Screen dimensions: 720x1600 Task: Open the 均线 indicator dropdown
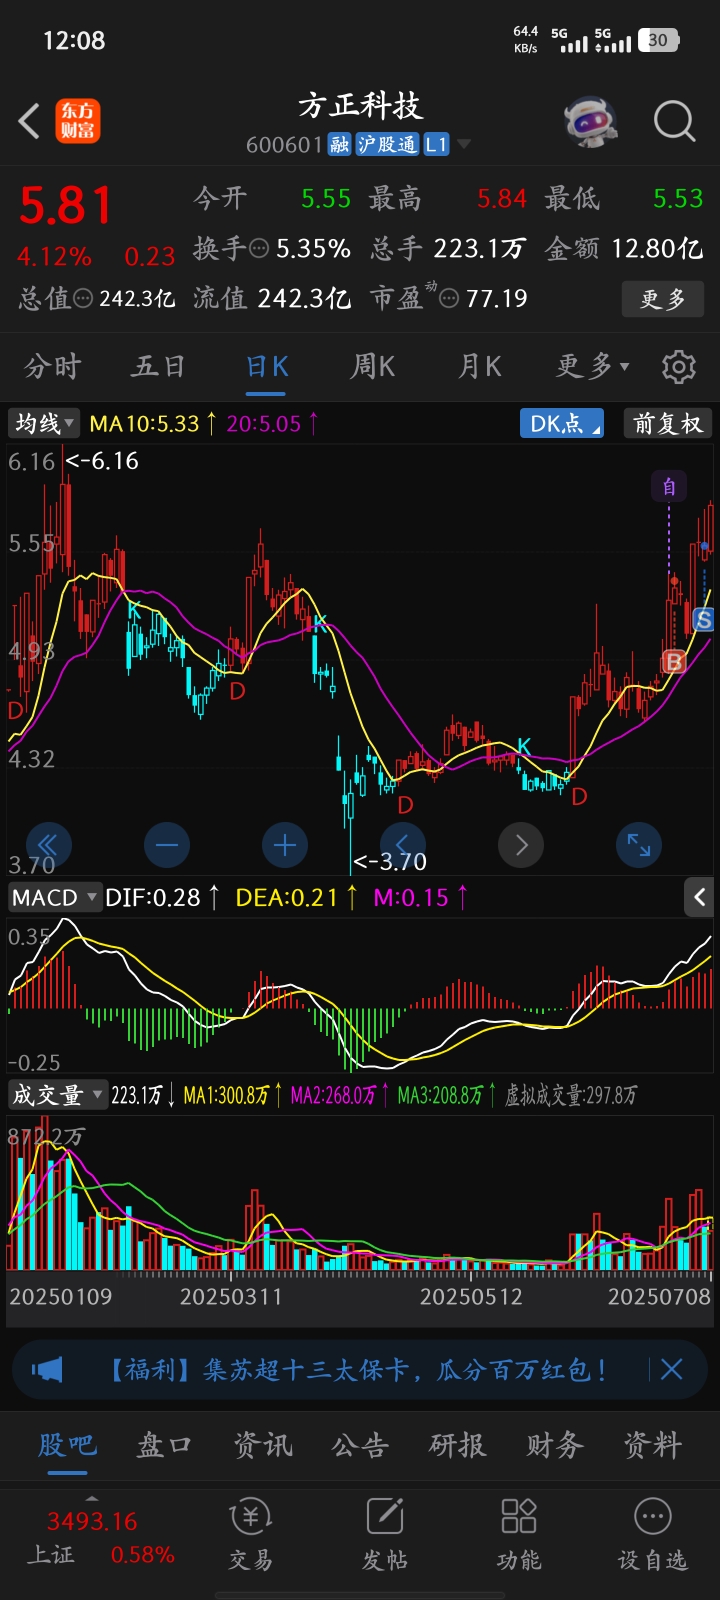point(44,423)
